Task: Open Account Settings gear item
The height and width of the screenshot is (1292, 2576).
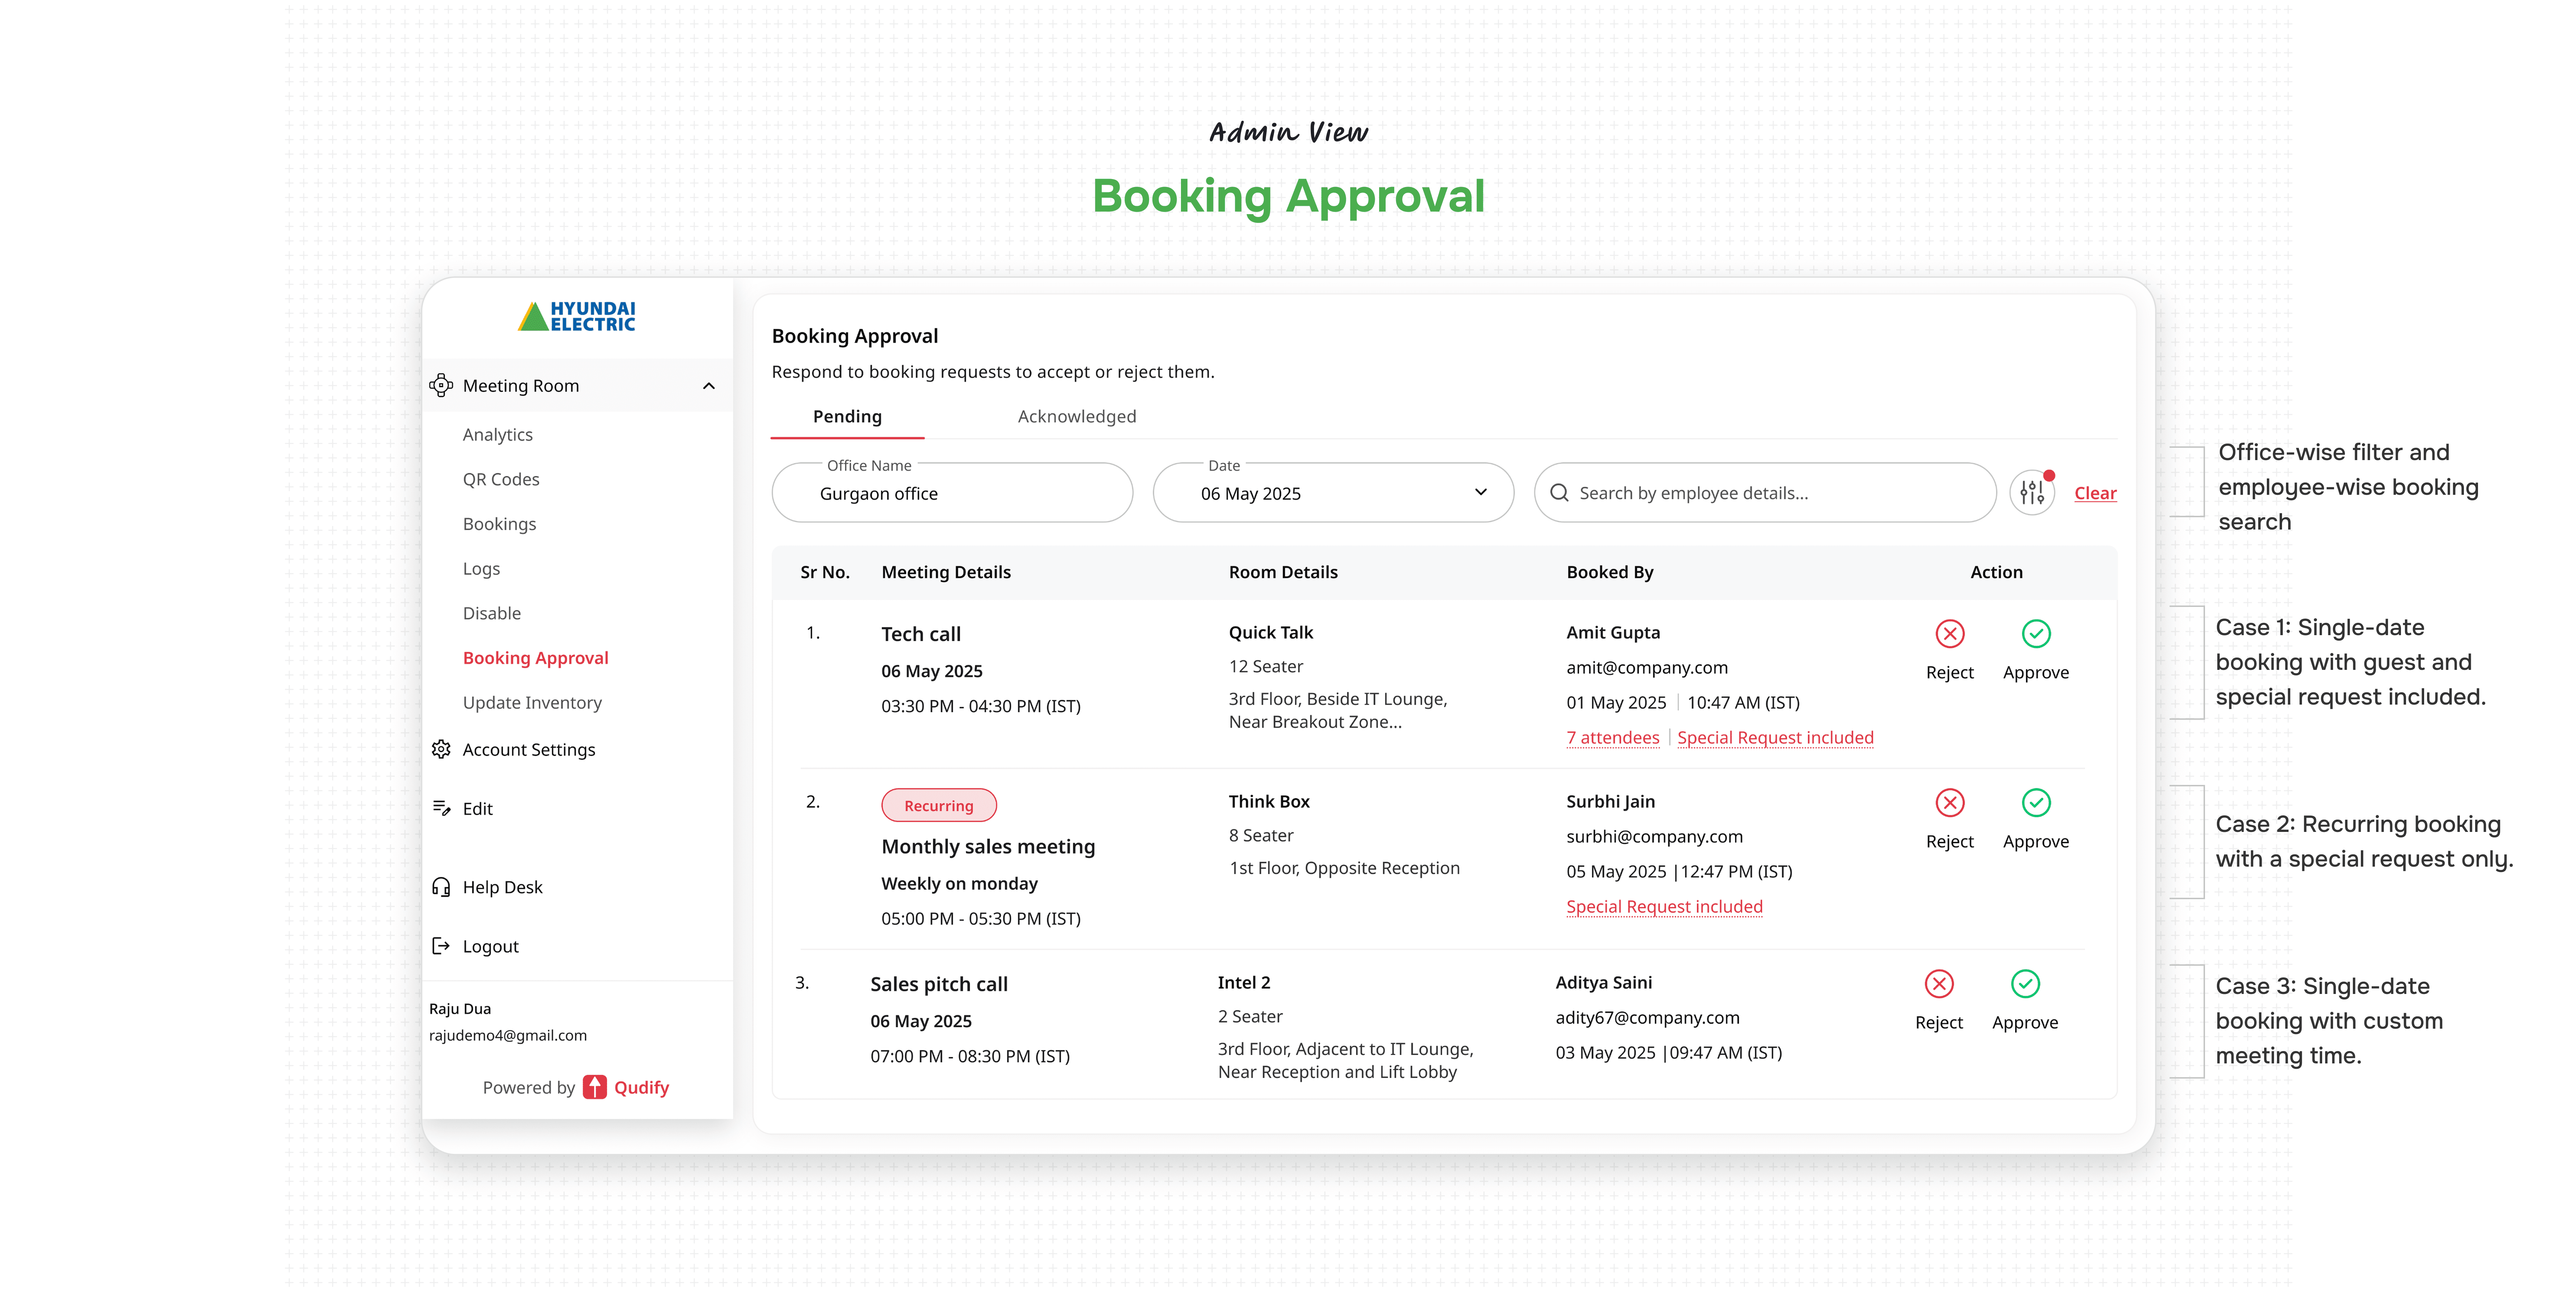Action: [528, 749]
